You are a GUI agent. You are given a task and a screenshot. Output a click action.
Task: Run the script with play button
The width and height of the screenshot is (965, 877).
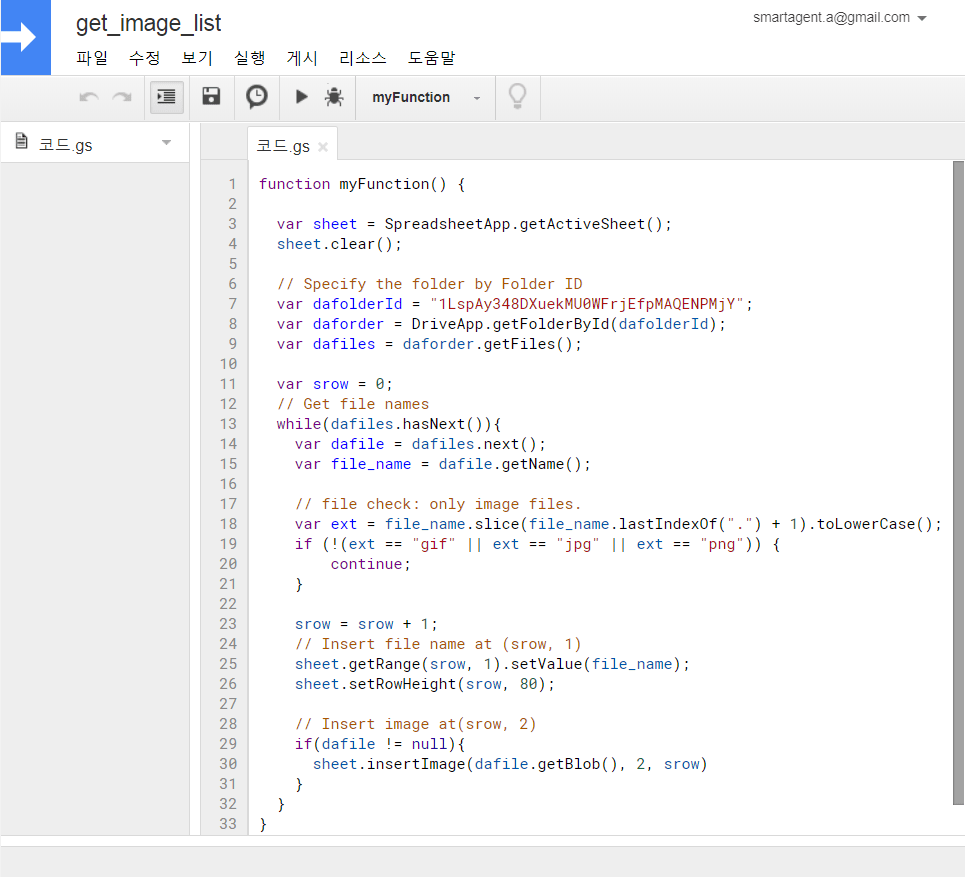(x=301, y=97)
